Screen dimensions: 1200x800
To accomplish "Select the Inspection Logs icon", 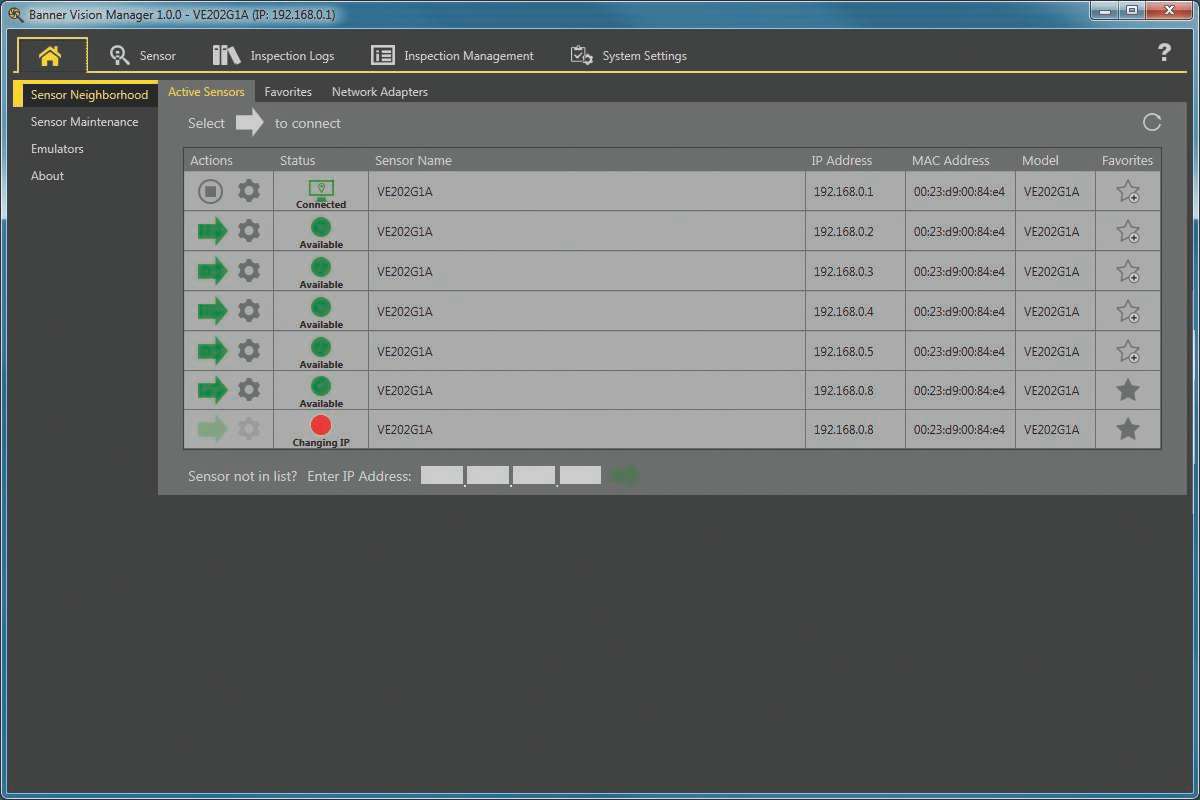I will pyautogui.click(x=224, y=55).
